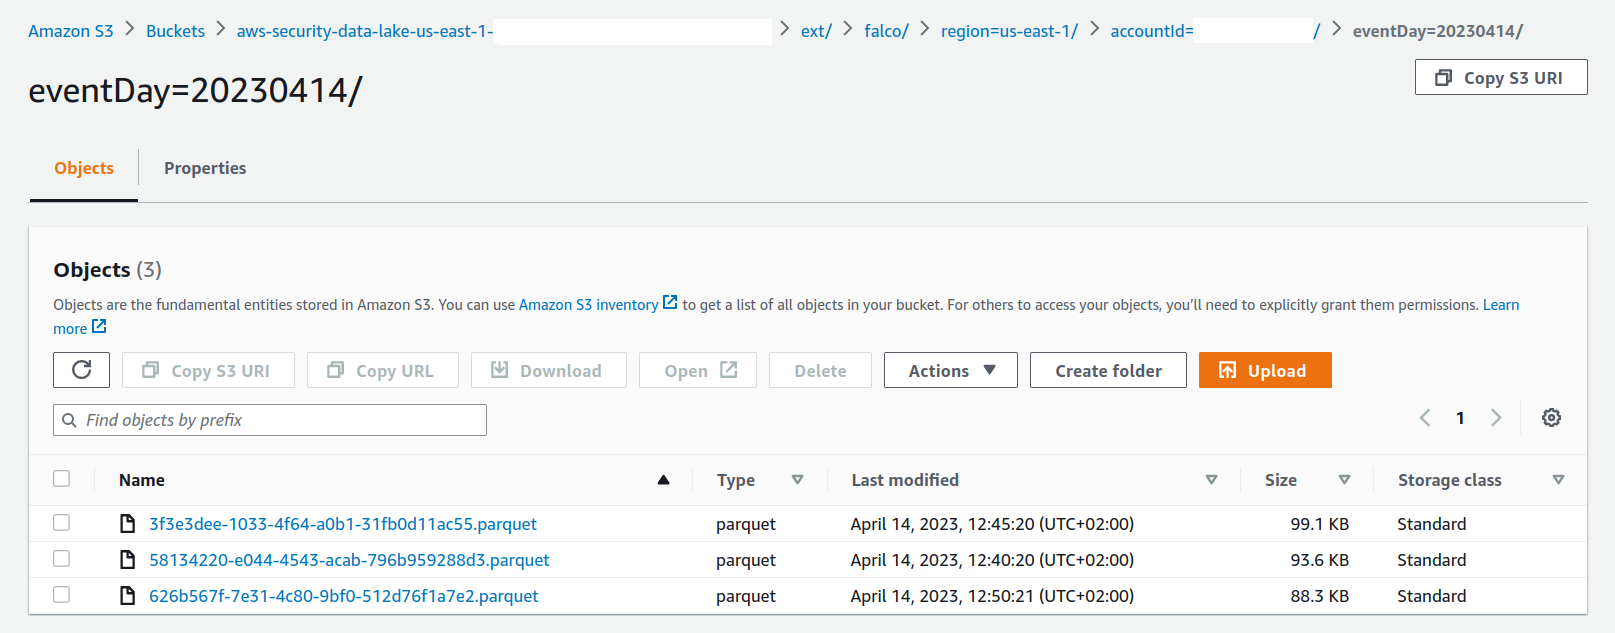Check the box for 3f3e3dee parquet file
The image size is (1615, 633).
tap(62, 523)
